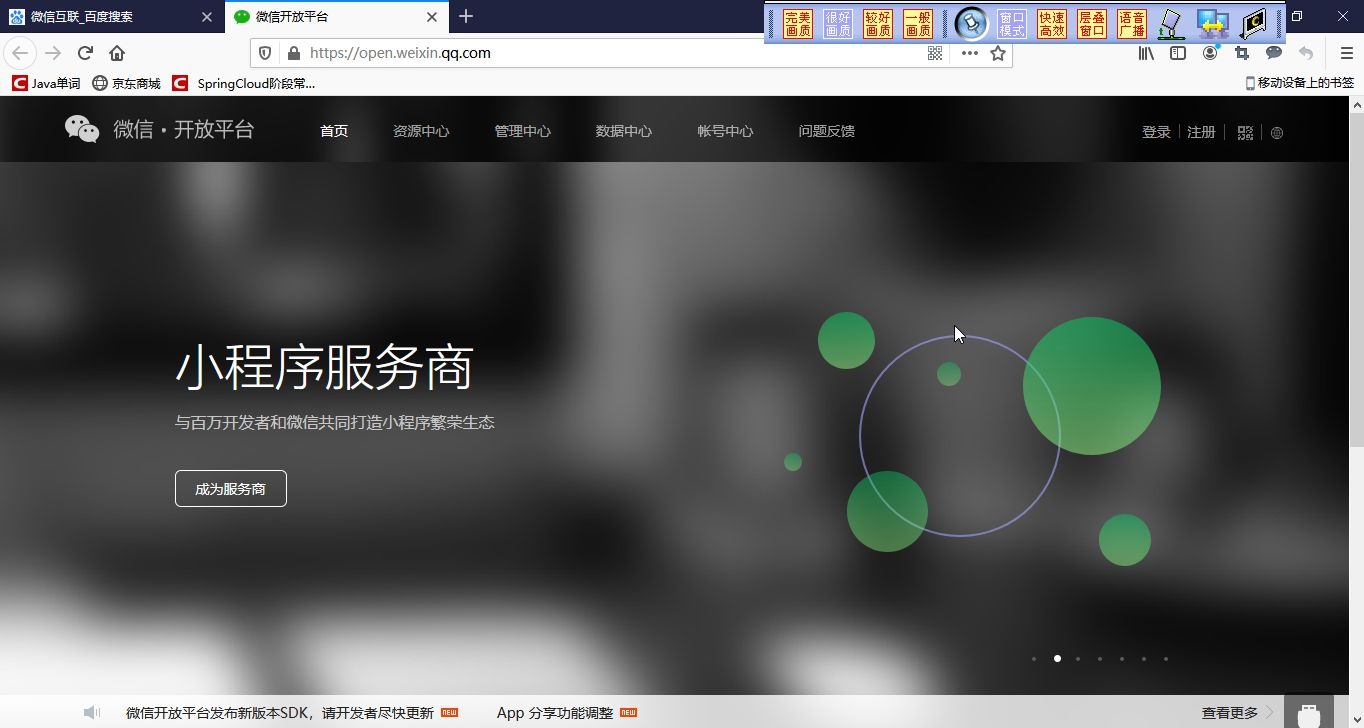Screen dimensions: 1364x728
Task: Click the pushpin icon in floating toolbar
Action: [971, 23]
